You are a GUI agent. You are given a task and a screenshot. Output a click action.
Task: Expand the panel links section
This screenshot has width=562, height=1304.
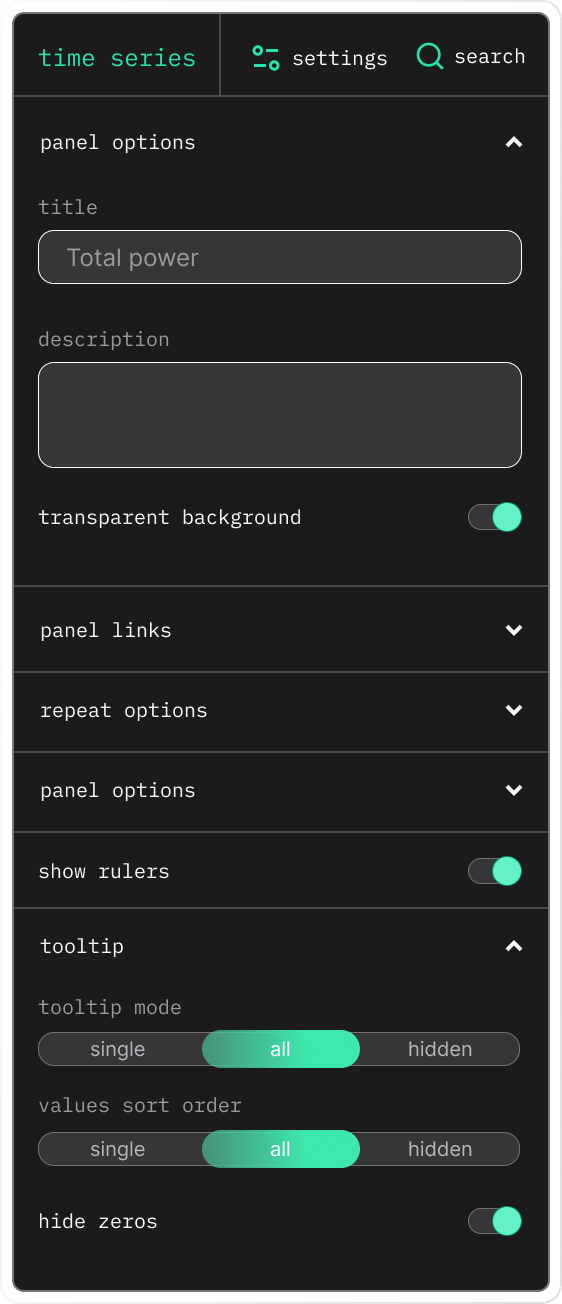click(x=514, y=630)
